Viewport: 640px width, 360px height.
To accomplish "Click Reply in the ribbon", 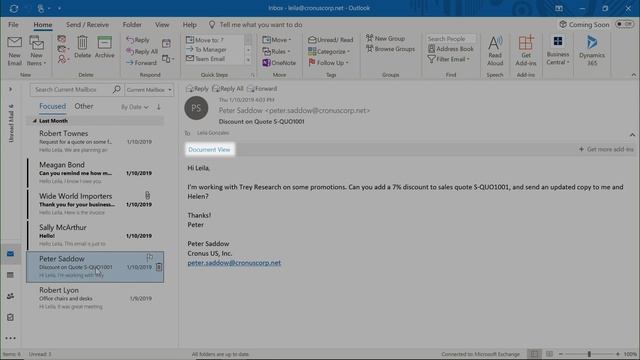I will pyautogui.click(x=138, y=40).
